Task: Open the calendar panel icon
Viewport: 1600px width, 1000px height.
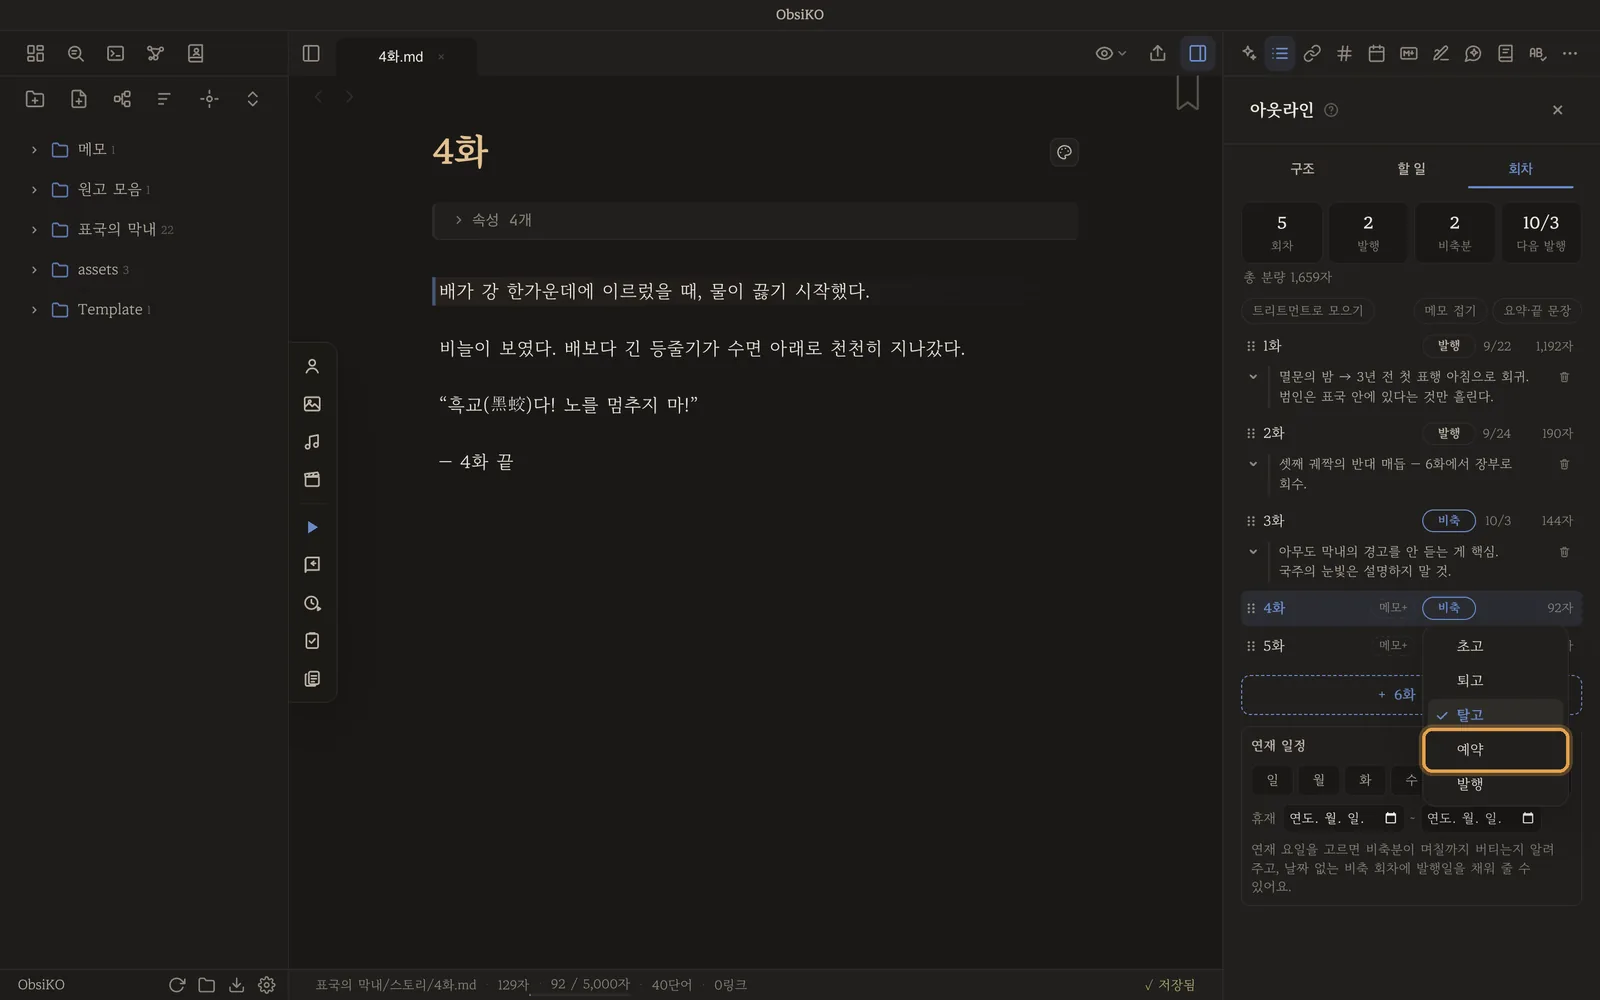Action: pos(1376,53)
